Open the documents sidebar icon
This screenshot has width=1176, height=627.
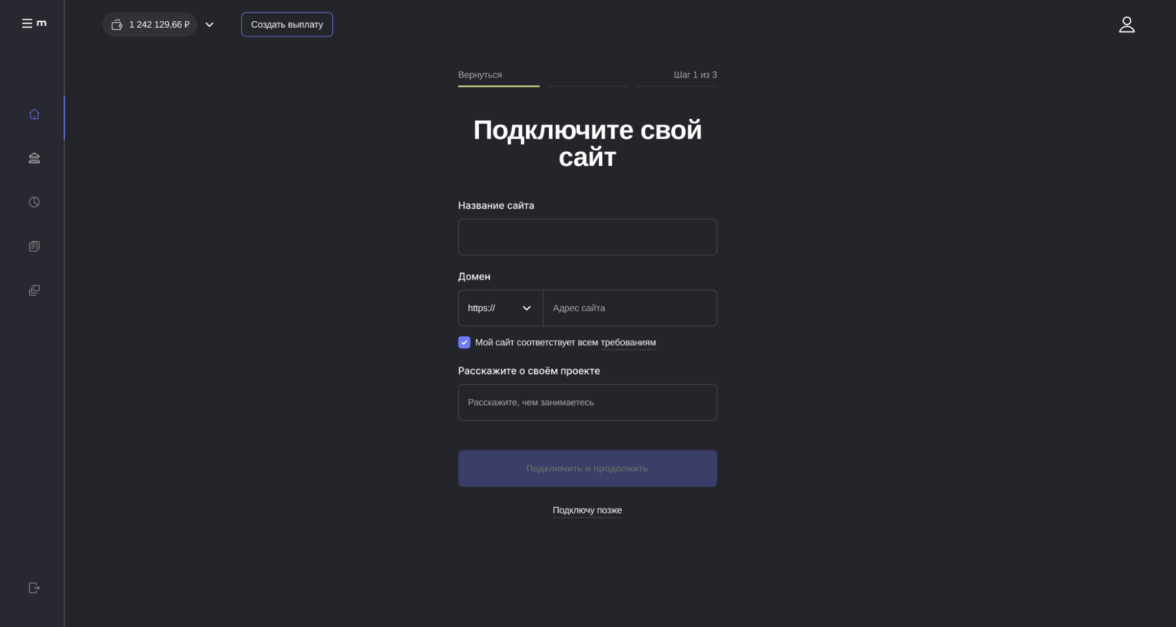34,246
